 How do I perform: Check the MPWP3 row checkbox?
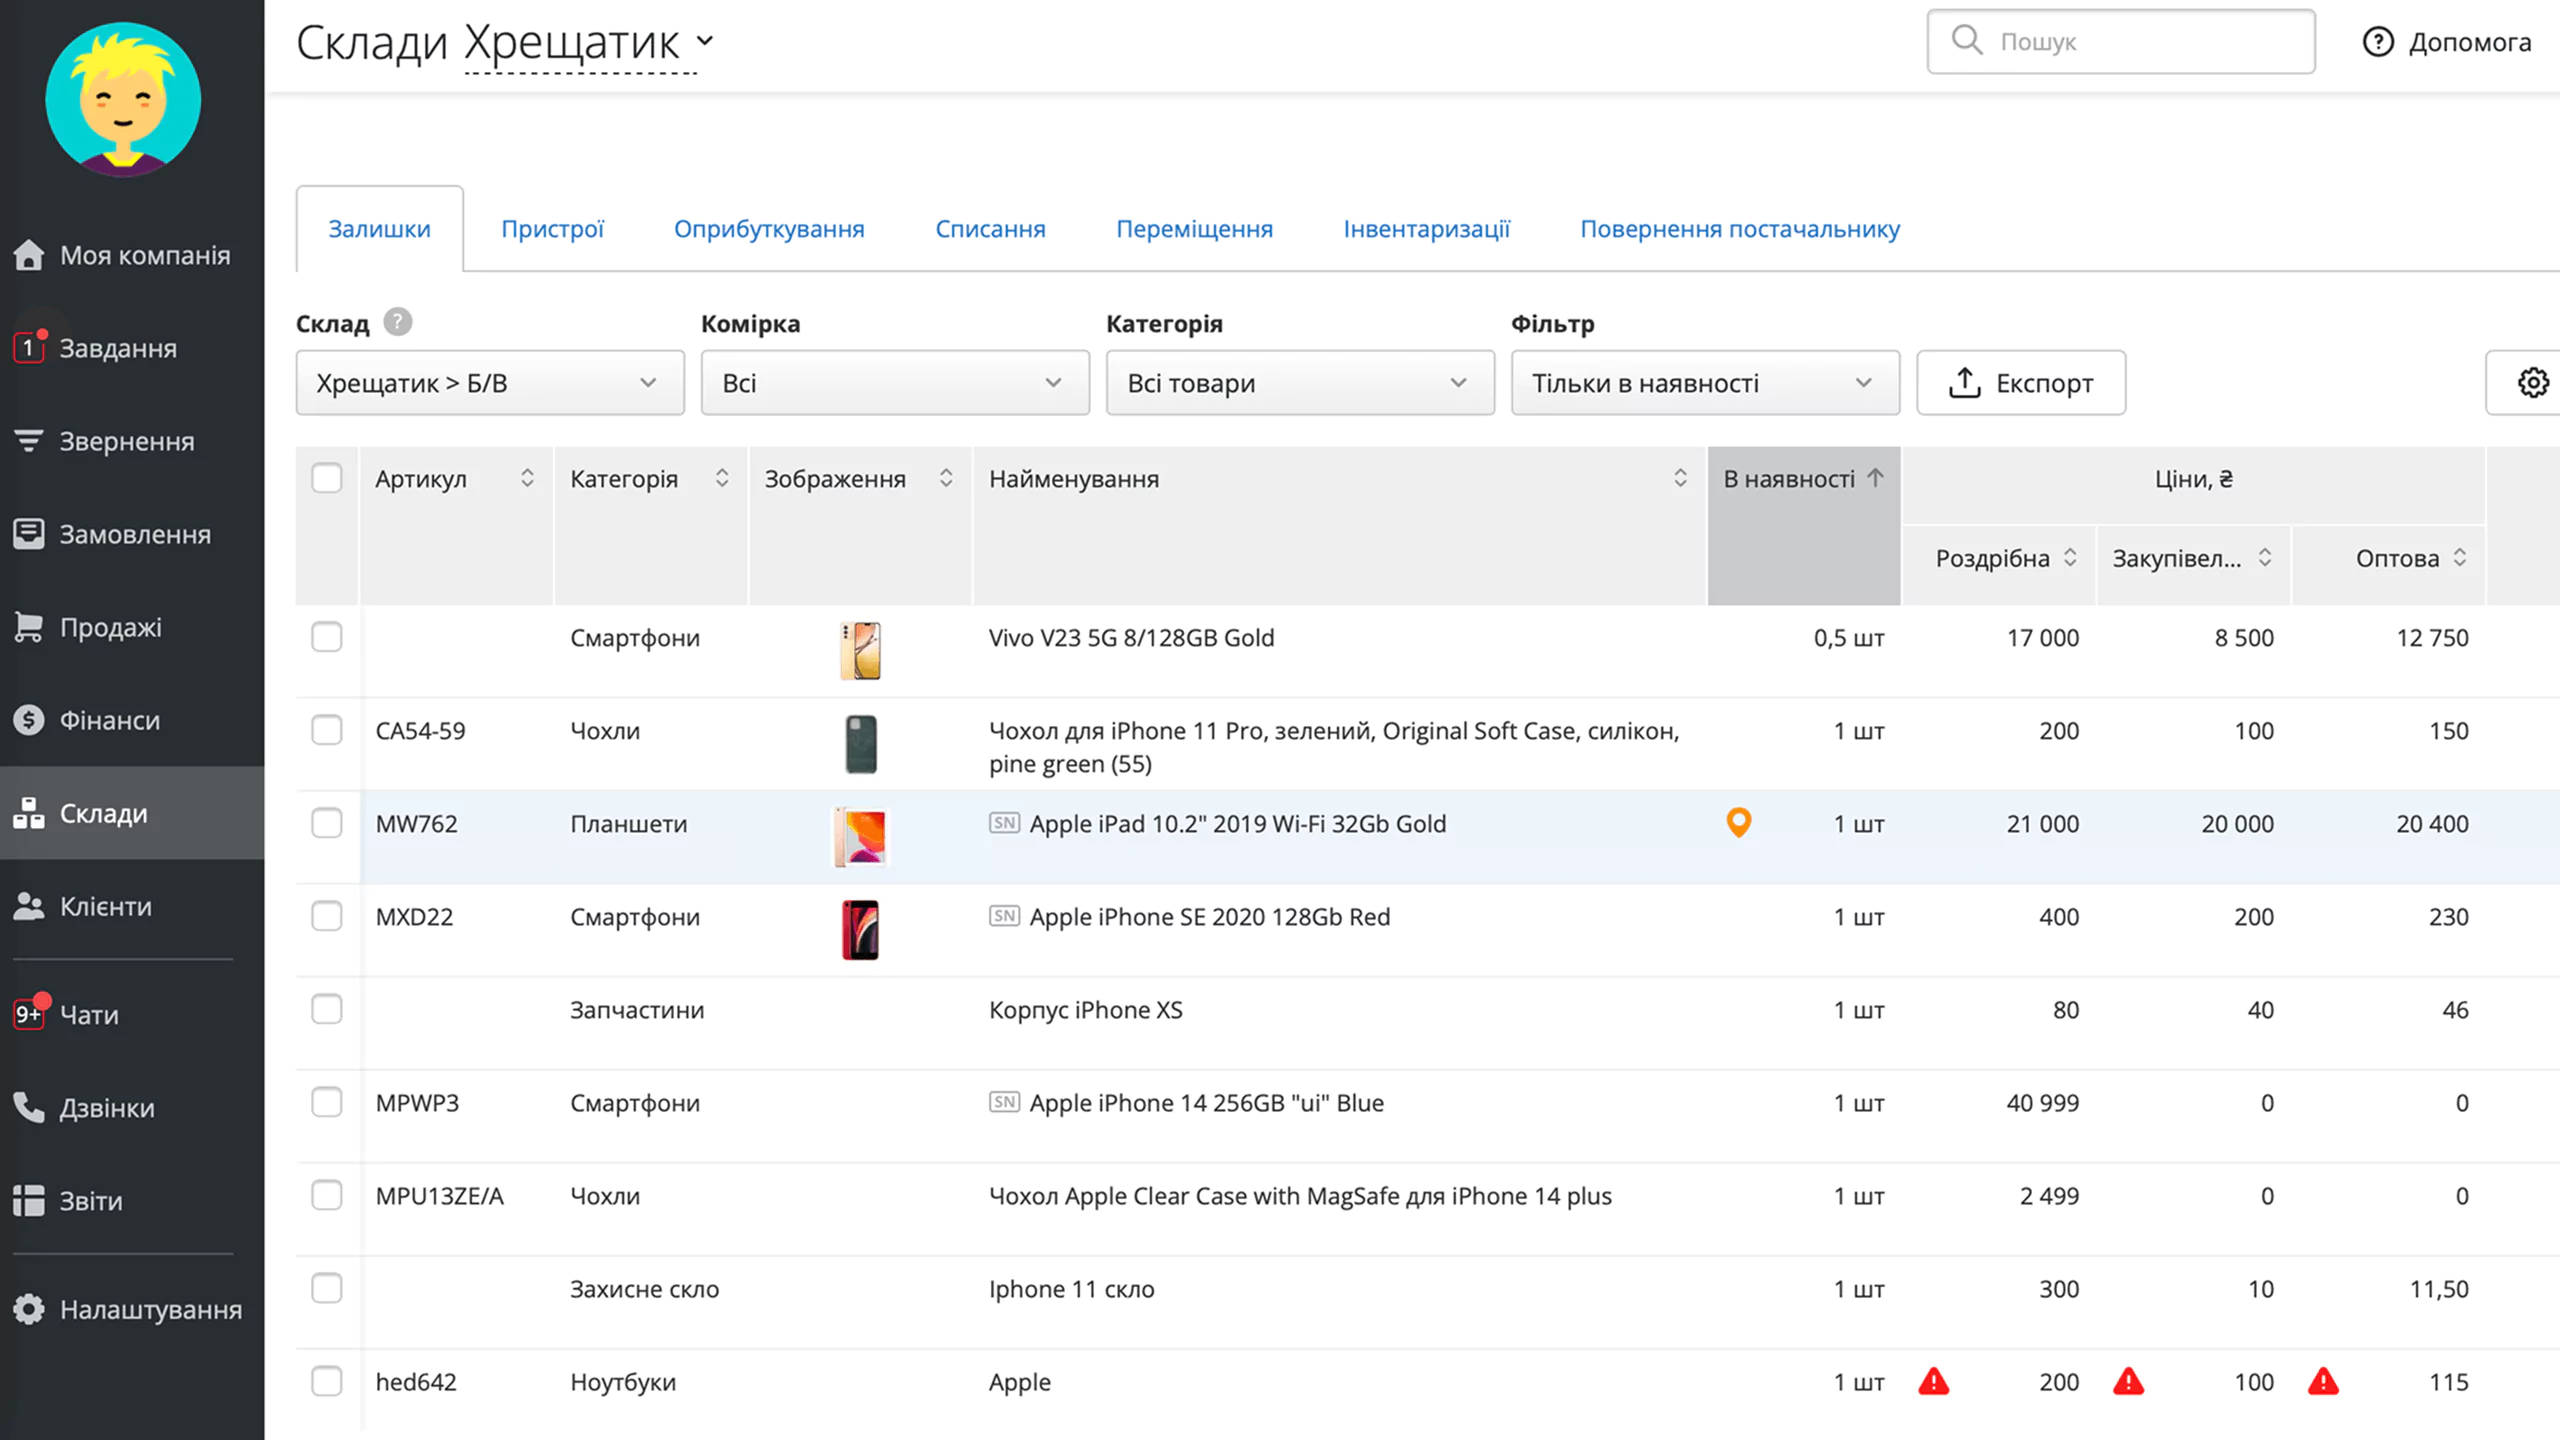327,1102
